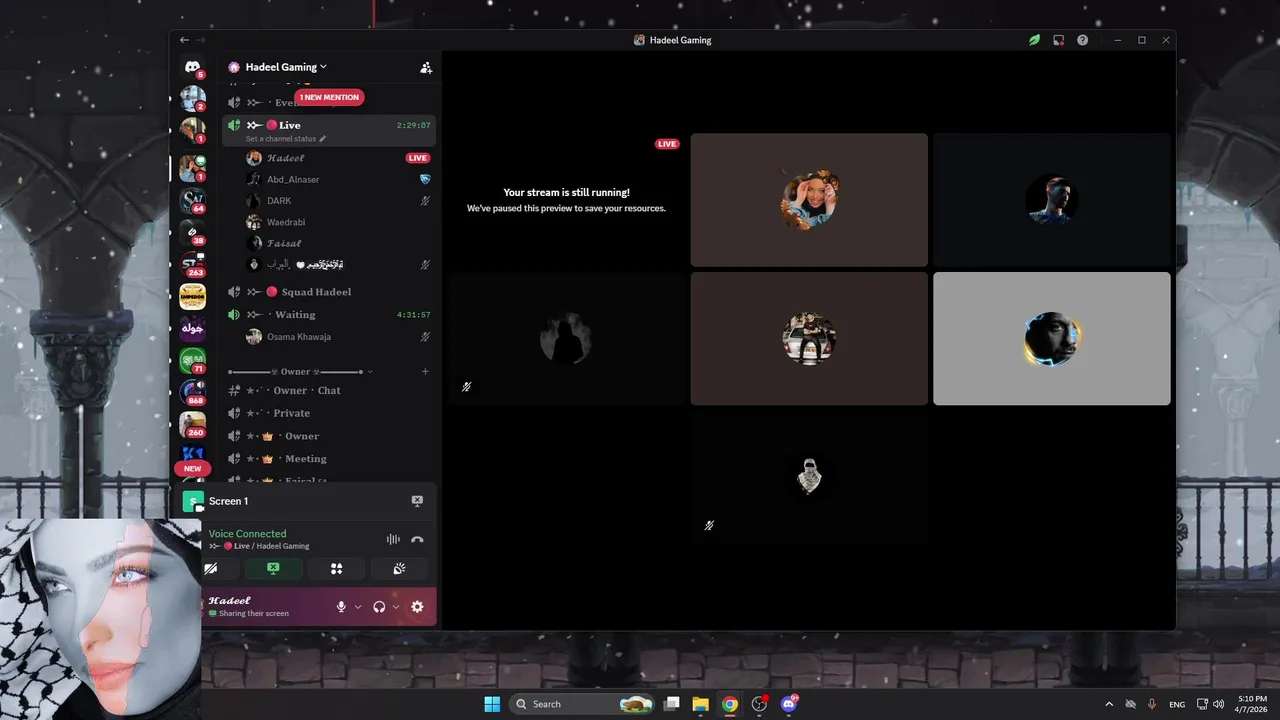Open the Owner Chat text channel
The height and width of the screenshot is (720, 1280).
point(328,390)
